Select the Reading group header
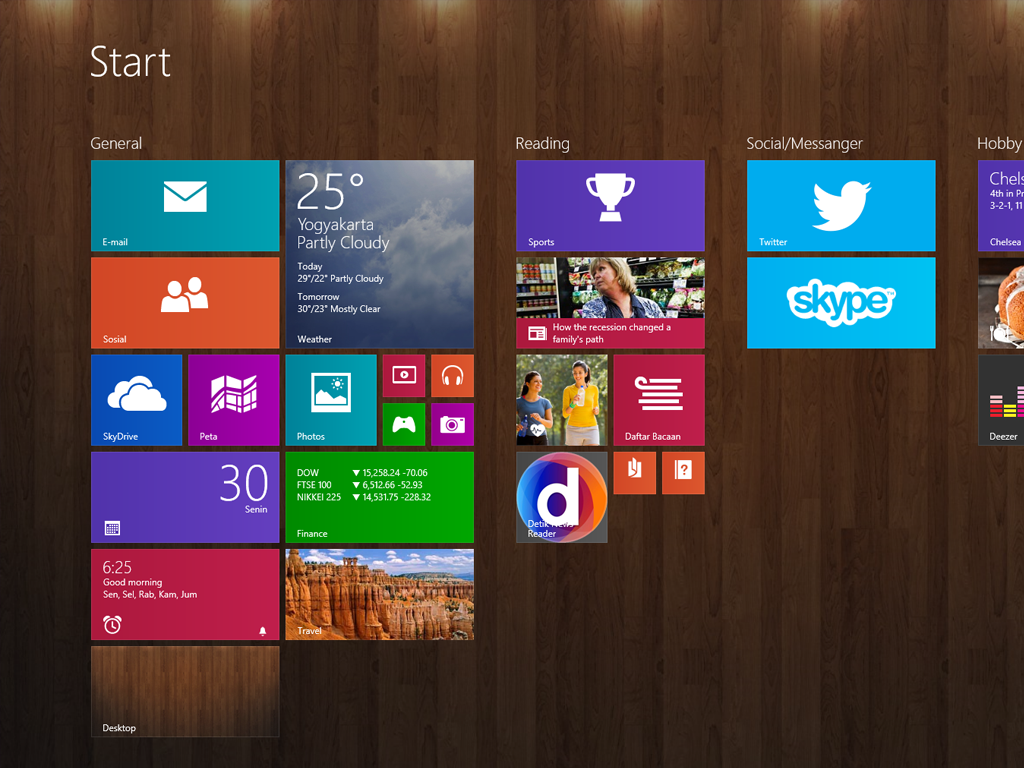 click(x=543, y=143)
